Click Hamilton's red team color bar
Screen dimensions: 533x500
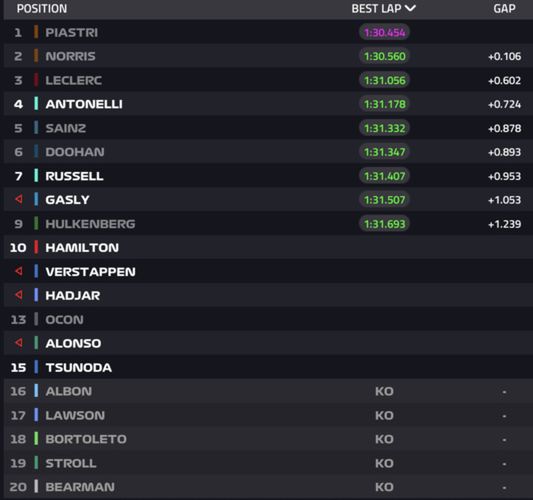(36, 247)
